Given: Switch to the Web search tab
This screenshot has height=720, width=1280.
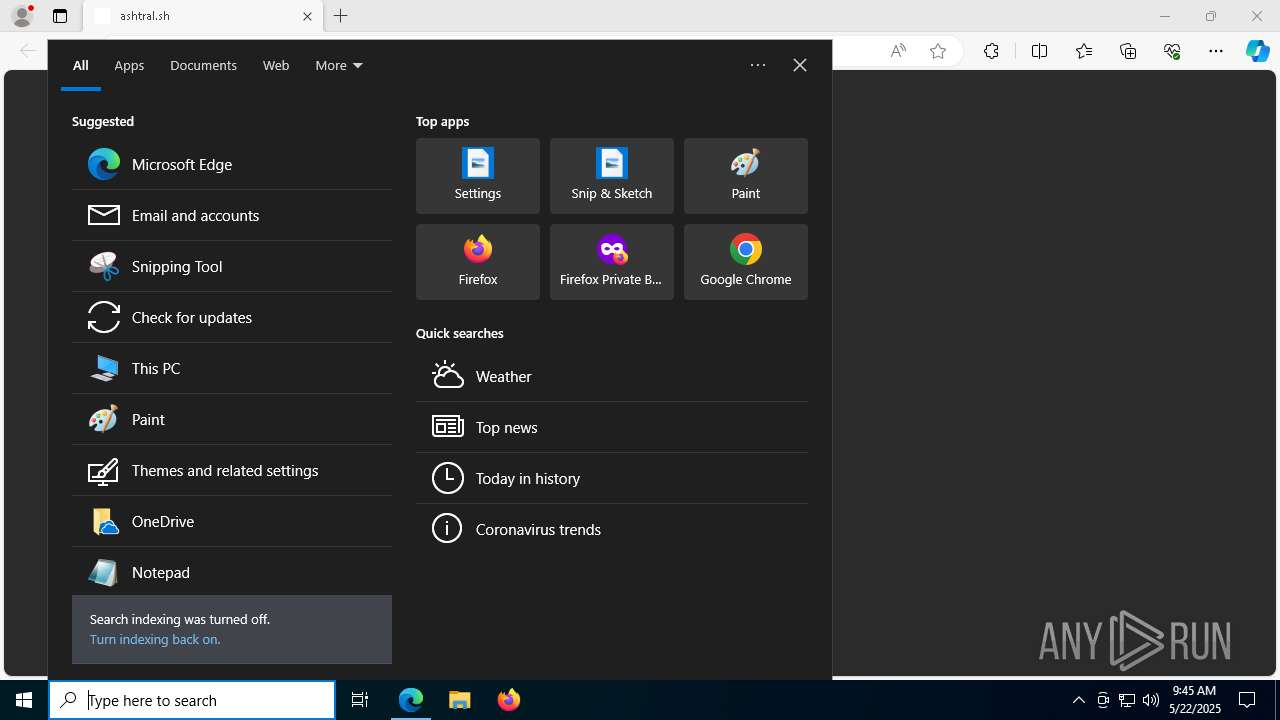Looking at the screenshot, I should click(276, 65).
